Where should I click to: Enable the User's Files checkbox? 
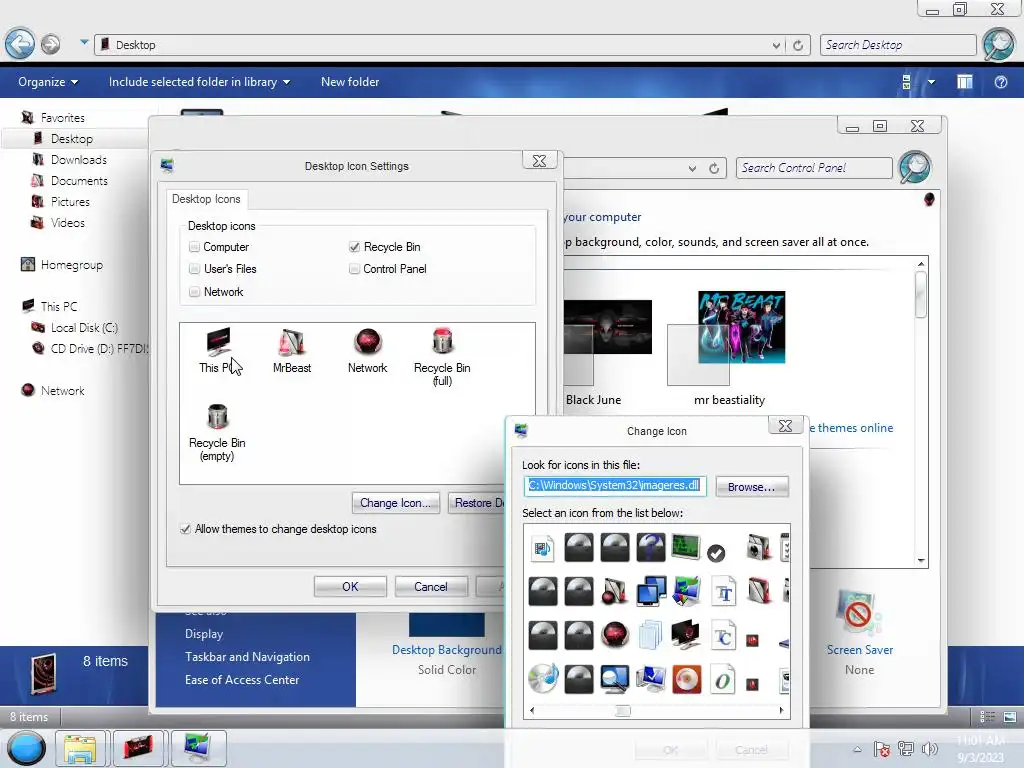(194, 268)
